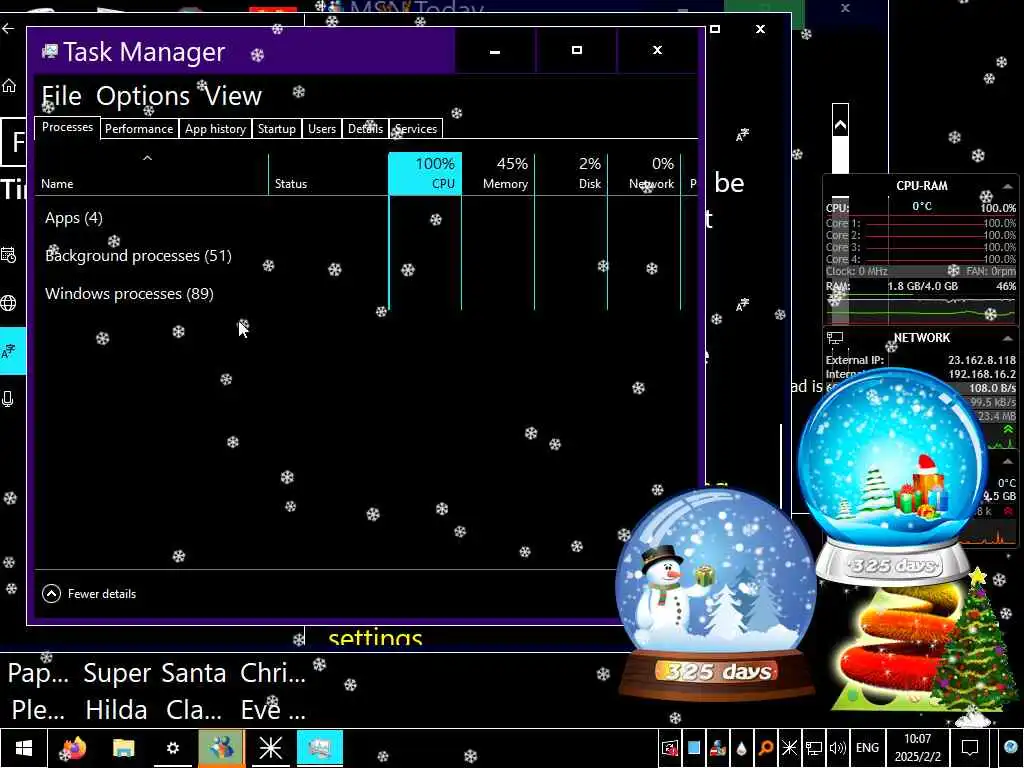
Task: Switch to the Startup tab
Action: [x=276, y=129]
